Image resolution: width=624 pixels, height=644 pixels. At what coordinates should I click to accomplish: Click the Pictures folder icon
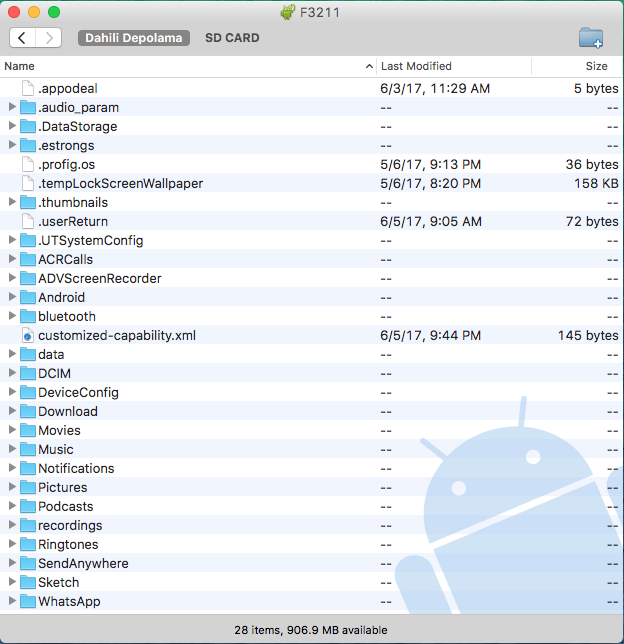coord(28,488)
